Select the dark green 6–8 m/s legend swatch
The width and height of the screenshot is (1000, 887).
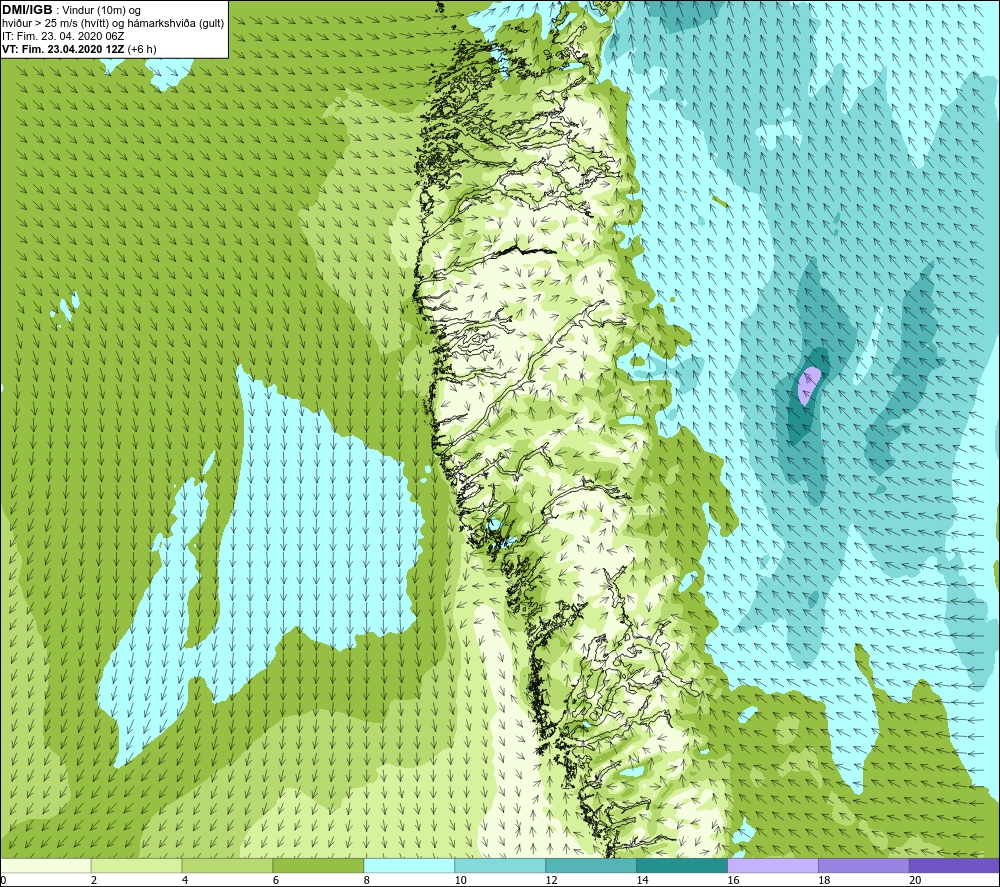318,865
